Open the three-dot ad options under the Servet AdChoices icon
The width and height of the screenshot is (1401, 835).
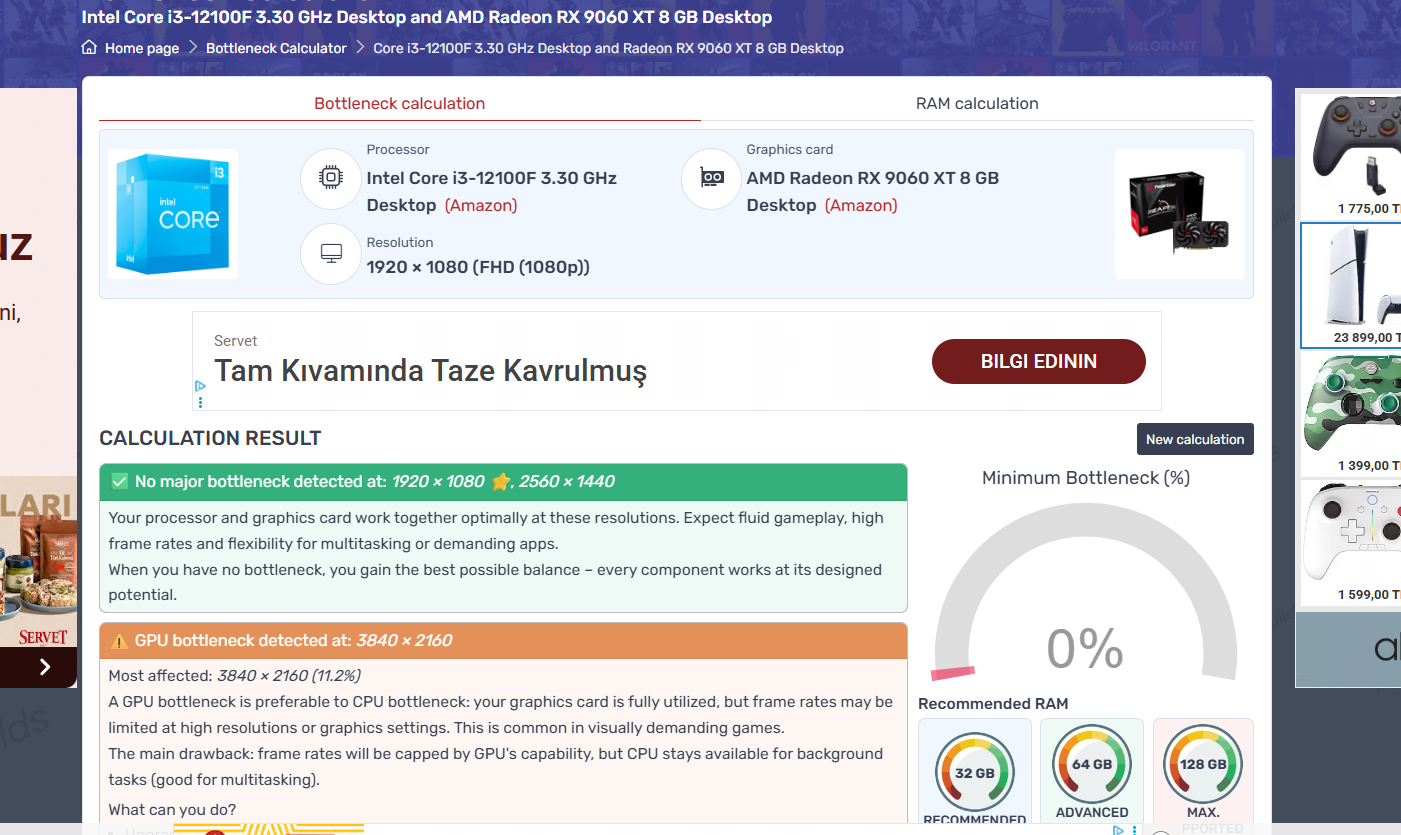pos(200,402)
